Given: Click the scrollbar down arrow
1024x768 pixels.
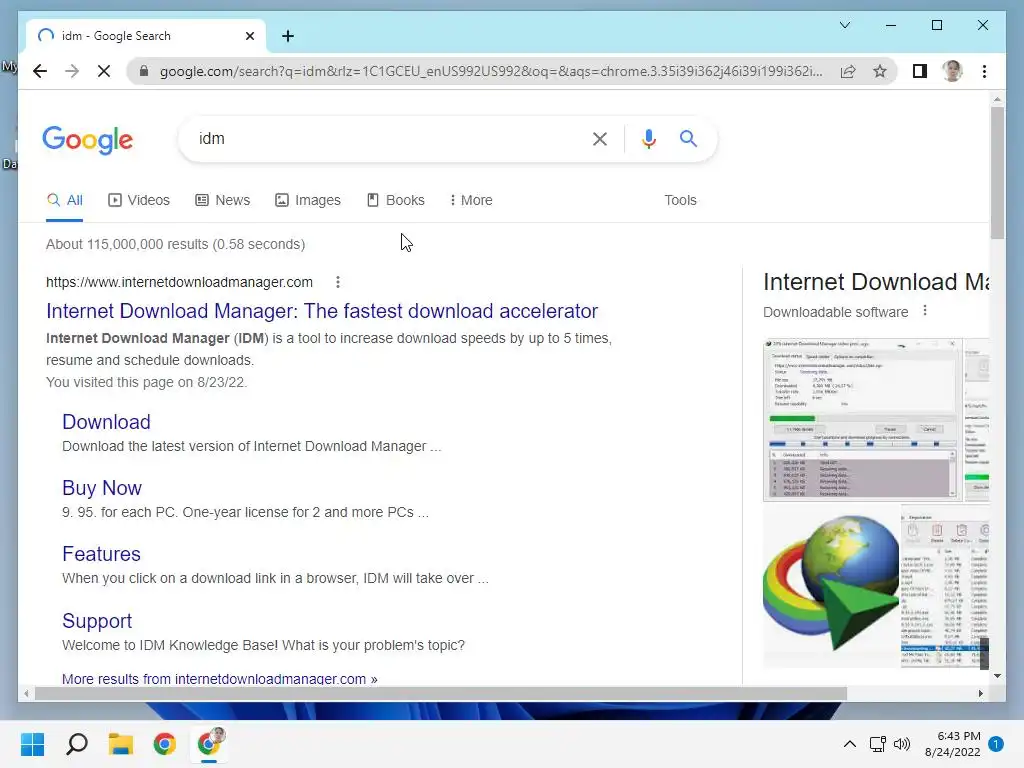Looking at the screenshot, I should pos(997,676).
